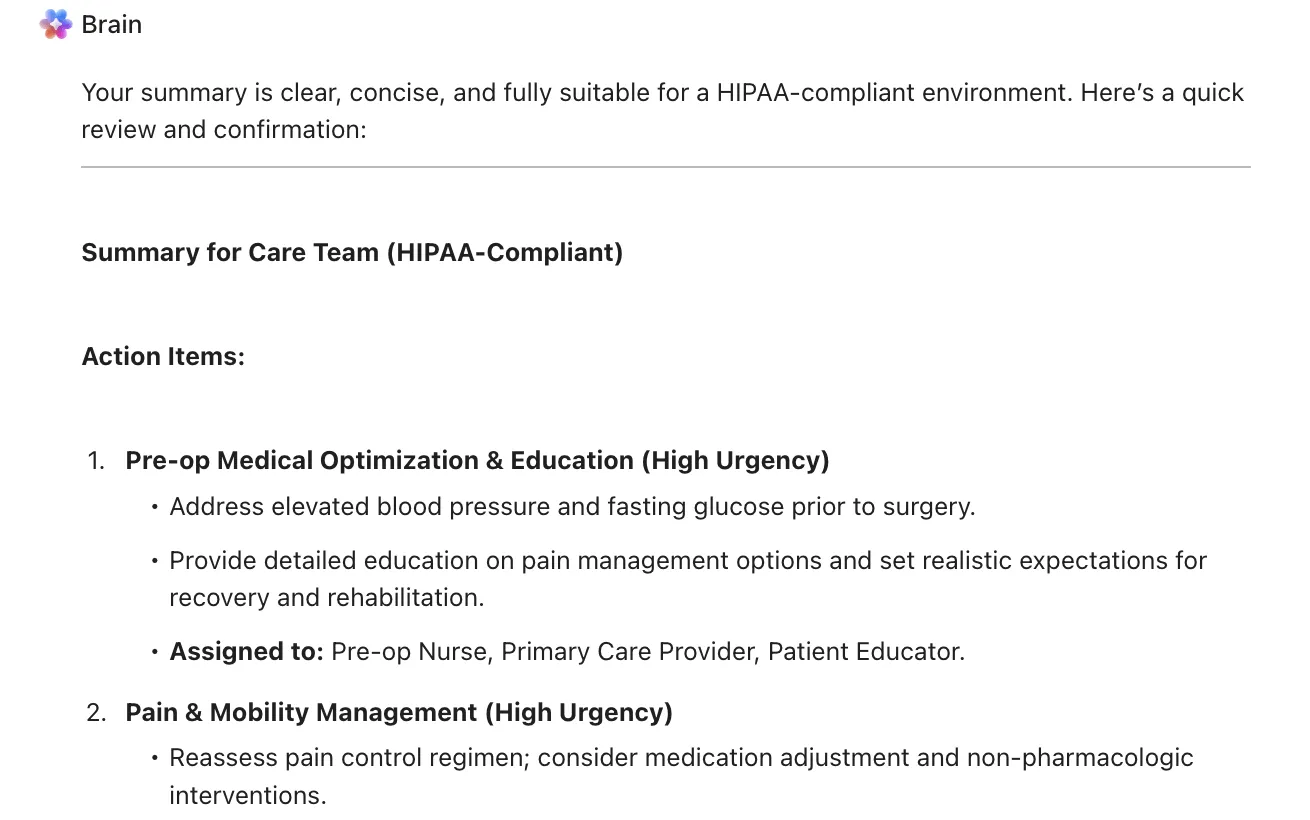This screenshot has height=820, width=1310.
Task: Click the 'Reassess pain control regimen' bullet
Action: pyautogui.click(x=681, y=776)
